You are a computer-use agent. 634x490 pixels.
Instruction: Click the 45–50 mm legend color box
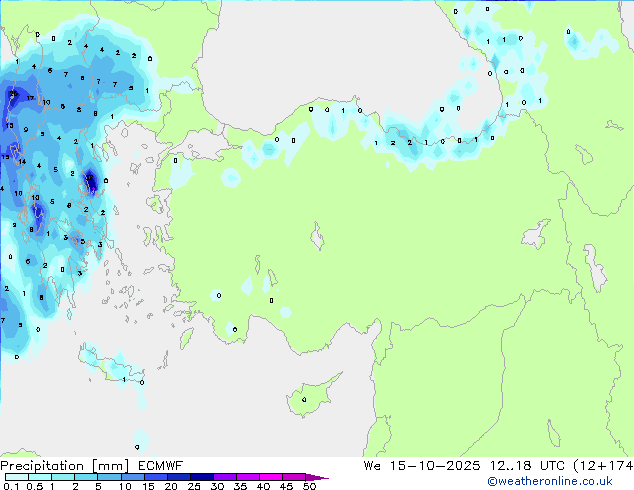click(x=294, y=477)
